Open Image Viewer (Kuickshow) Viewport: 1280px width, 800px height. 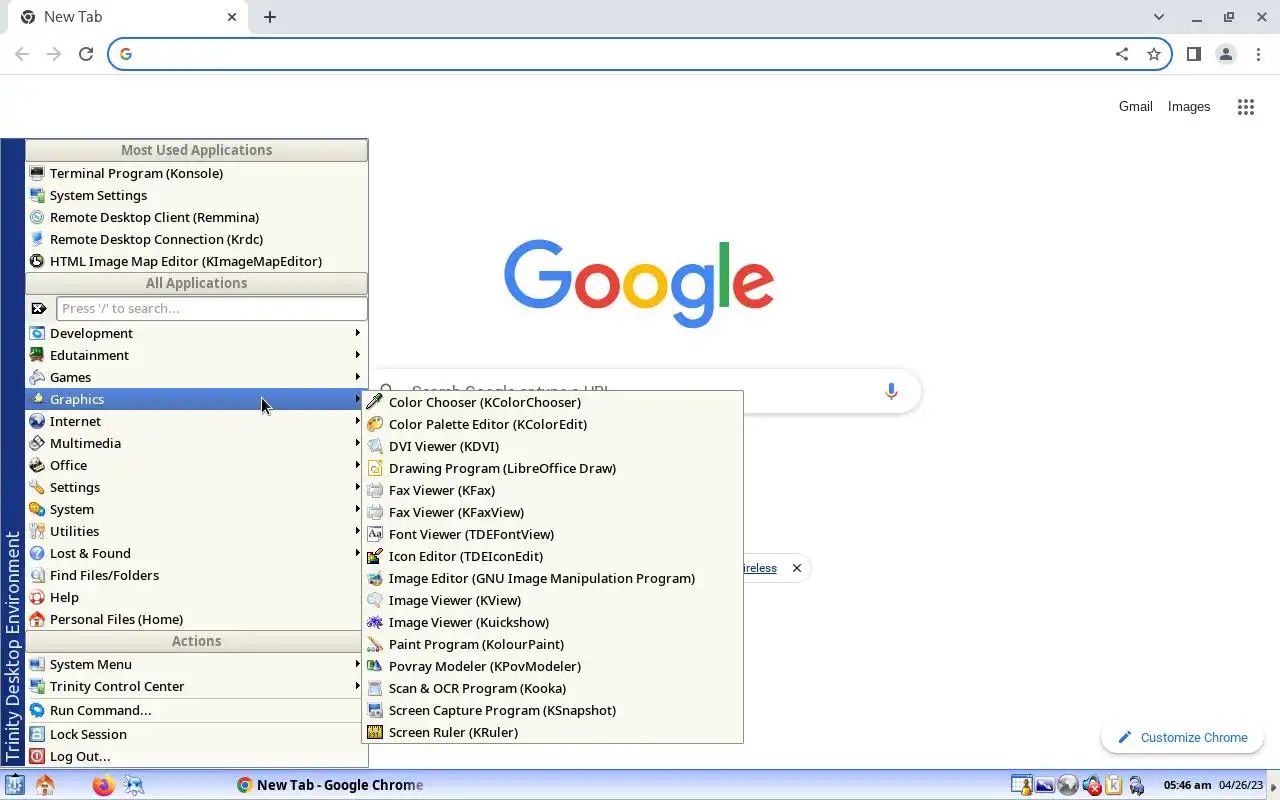(x=552, y=622)
